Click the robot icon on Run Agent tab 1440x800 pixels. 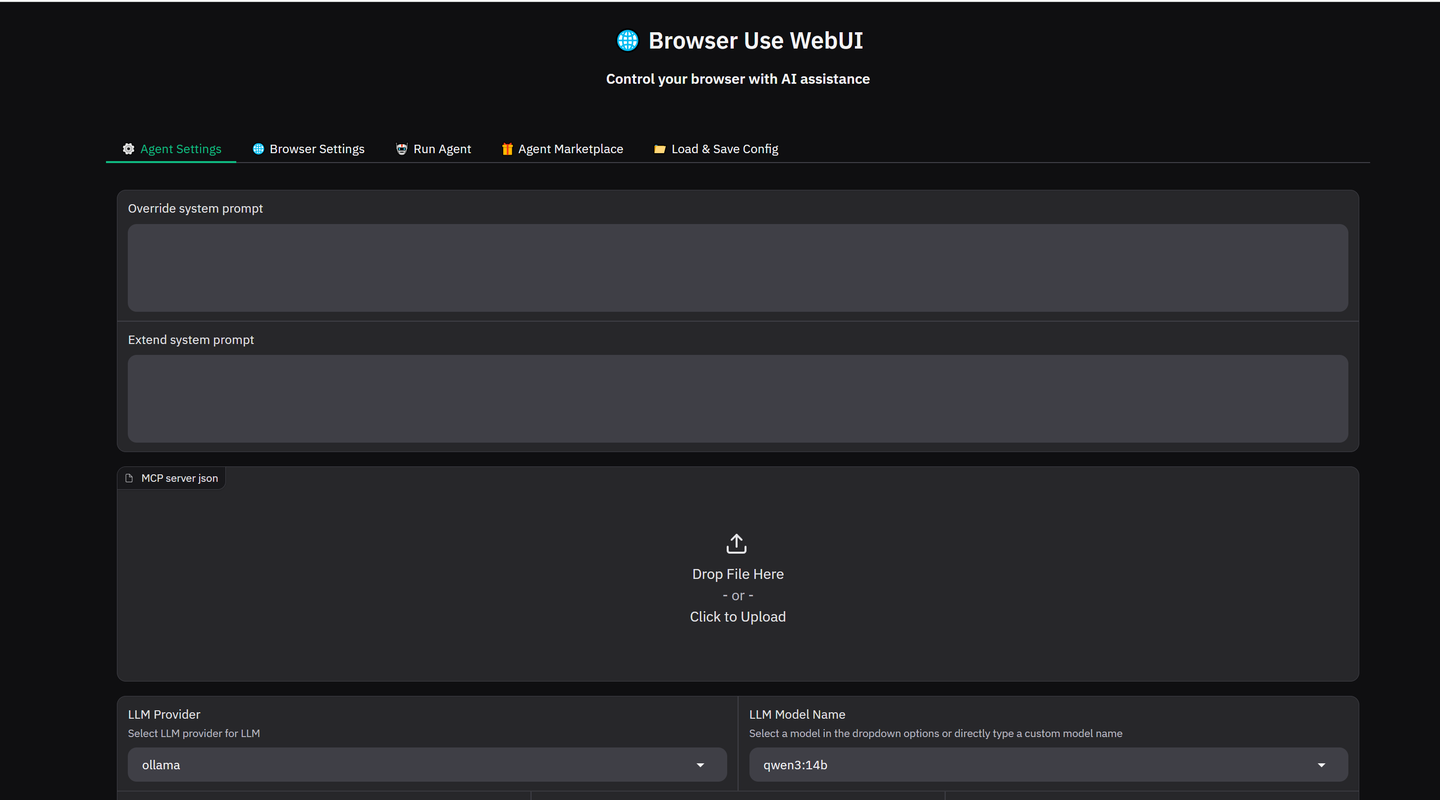pos(402,149)
